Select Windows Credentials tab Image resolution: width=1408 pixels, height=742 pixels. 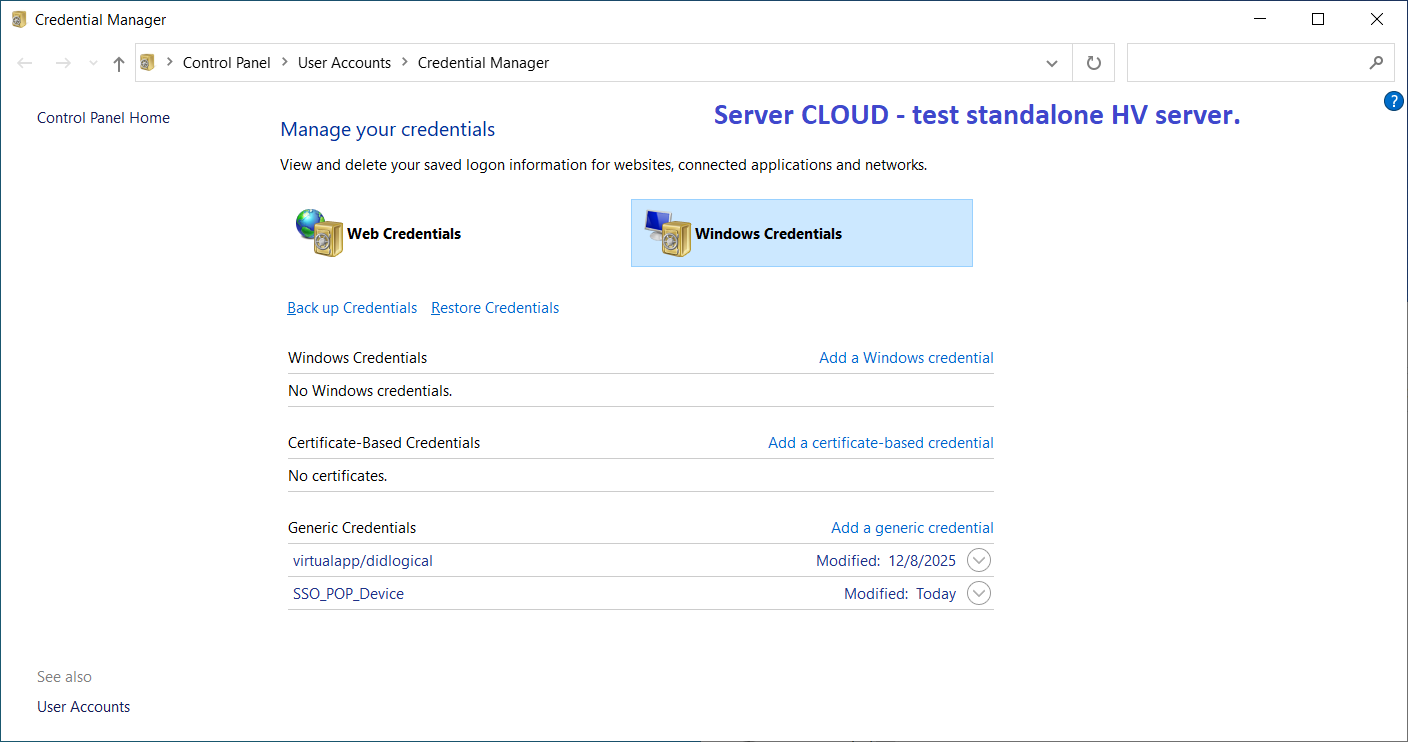[x=802, y=233]
